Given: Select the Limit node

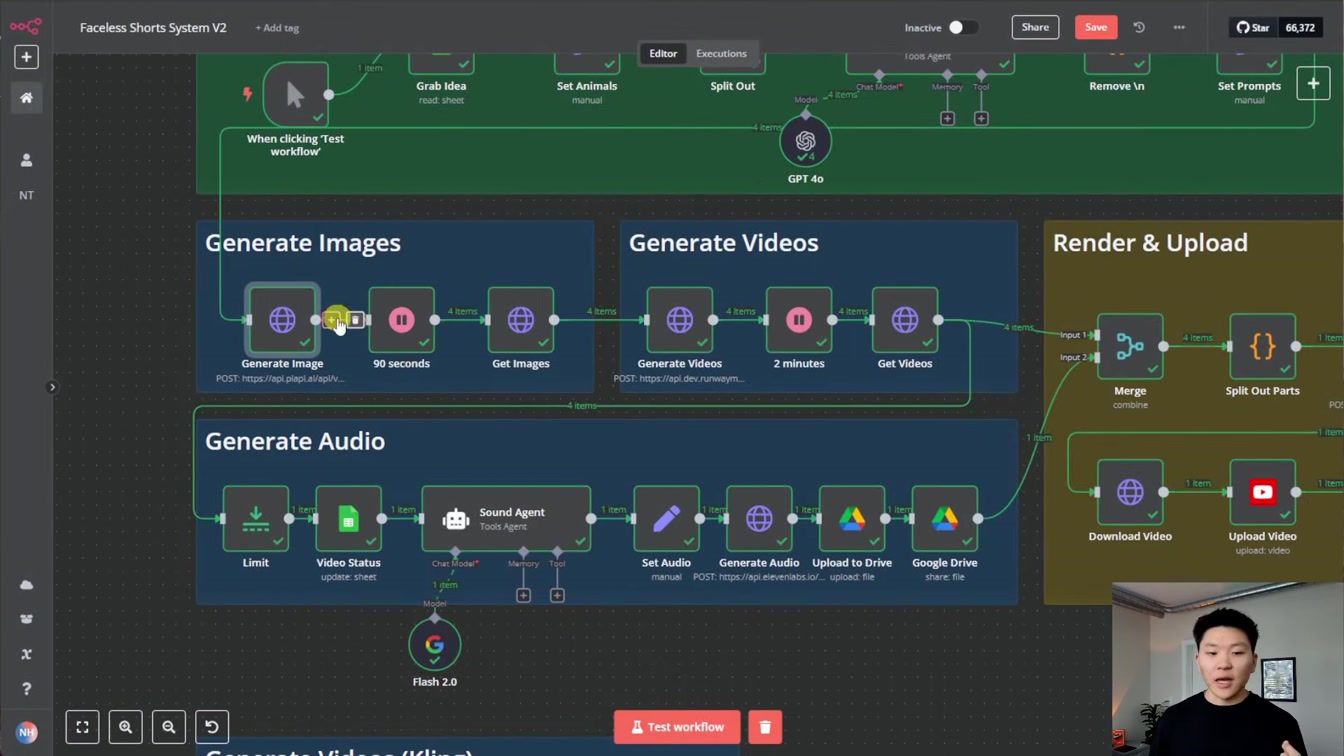Looking at the screenshot, I should pos(255,518).
